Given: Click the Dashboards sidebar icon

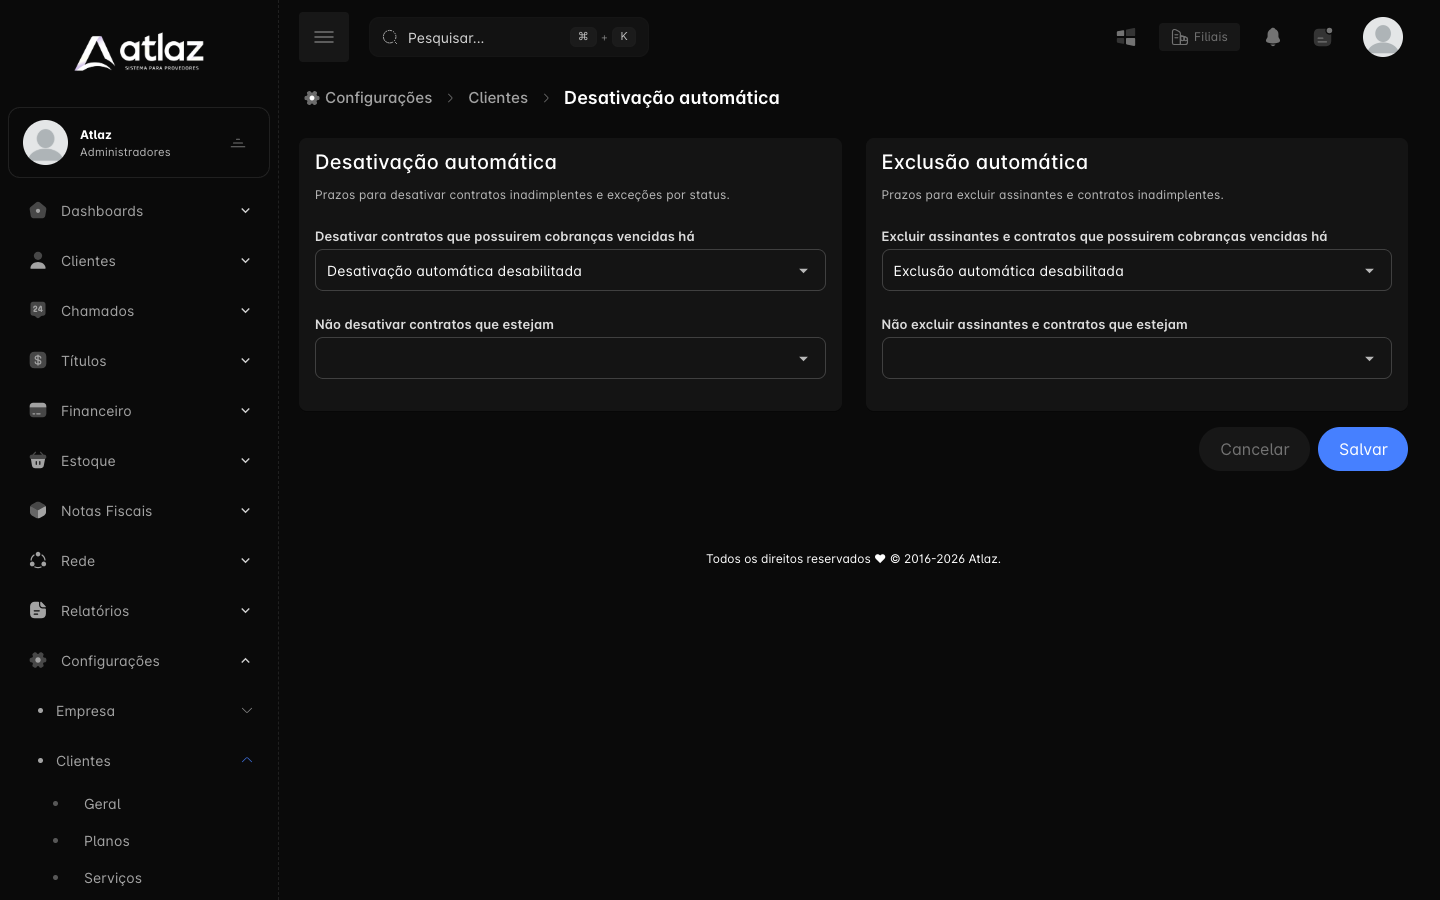Looking at the screenshot, I should (x=38, y=210).
